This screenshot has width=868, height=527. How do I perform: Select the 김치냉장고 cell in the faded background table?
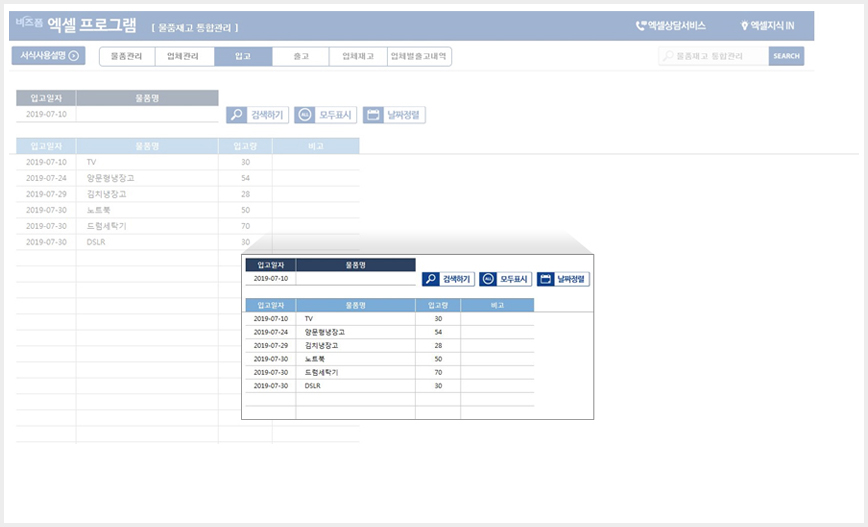coord(147,194)
